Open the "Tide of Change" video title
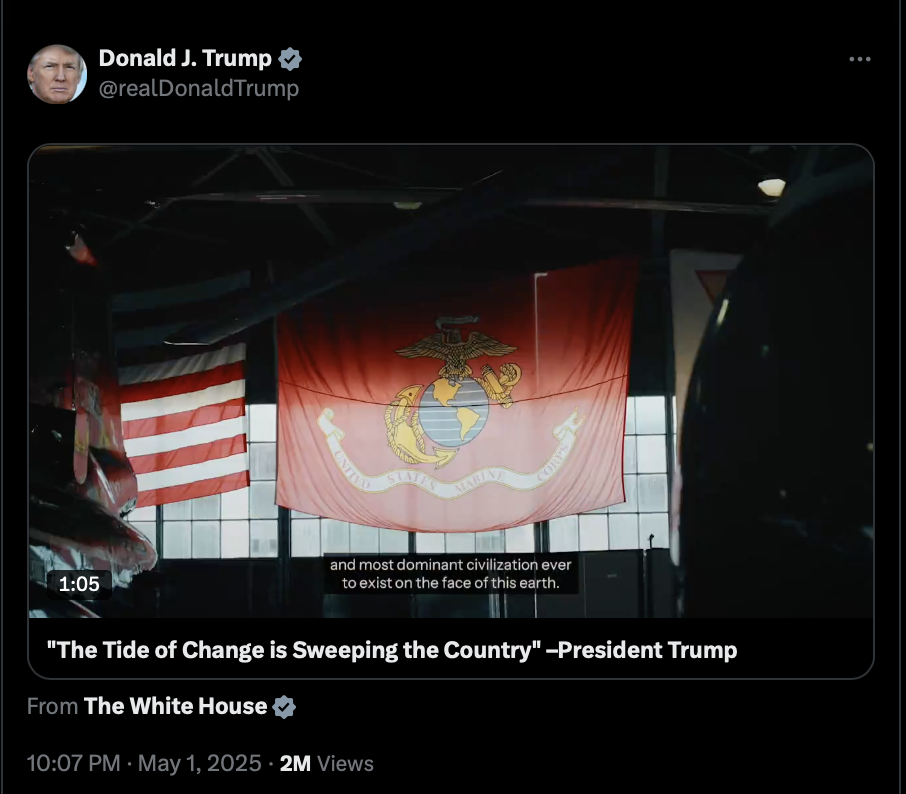The width and height of the screenshot is (906, 794). (x=392, y=650)
